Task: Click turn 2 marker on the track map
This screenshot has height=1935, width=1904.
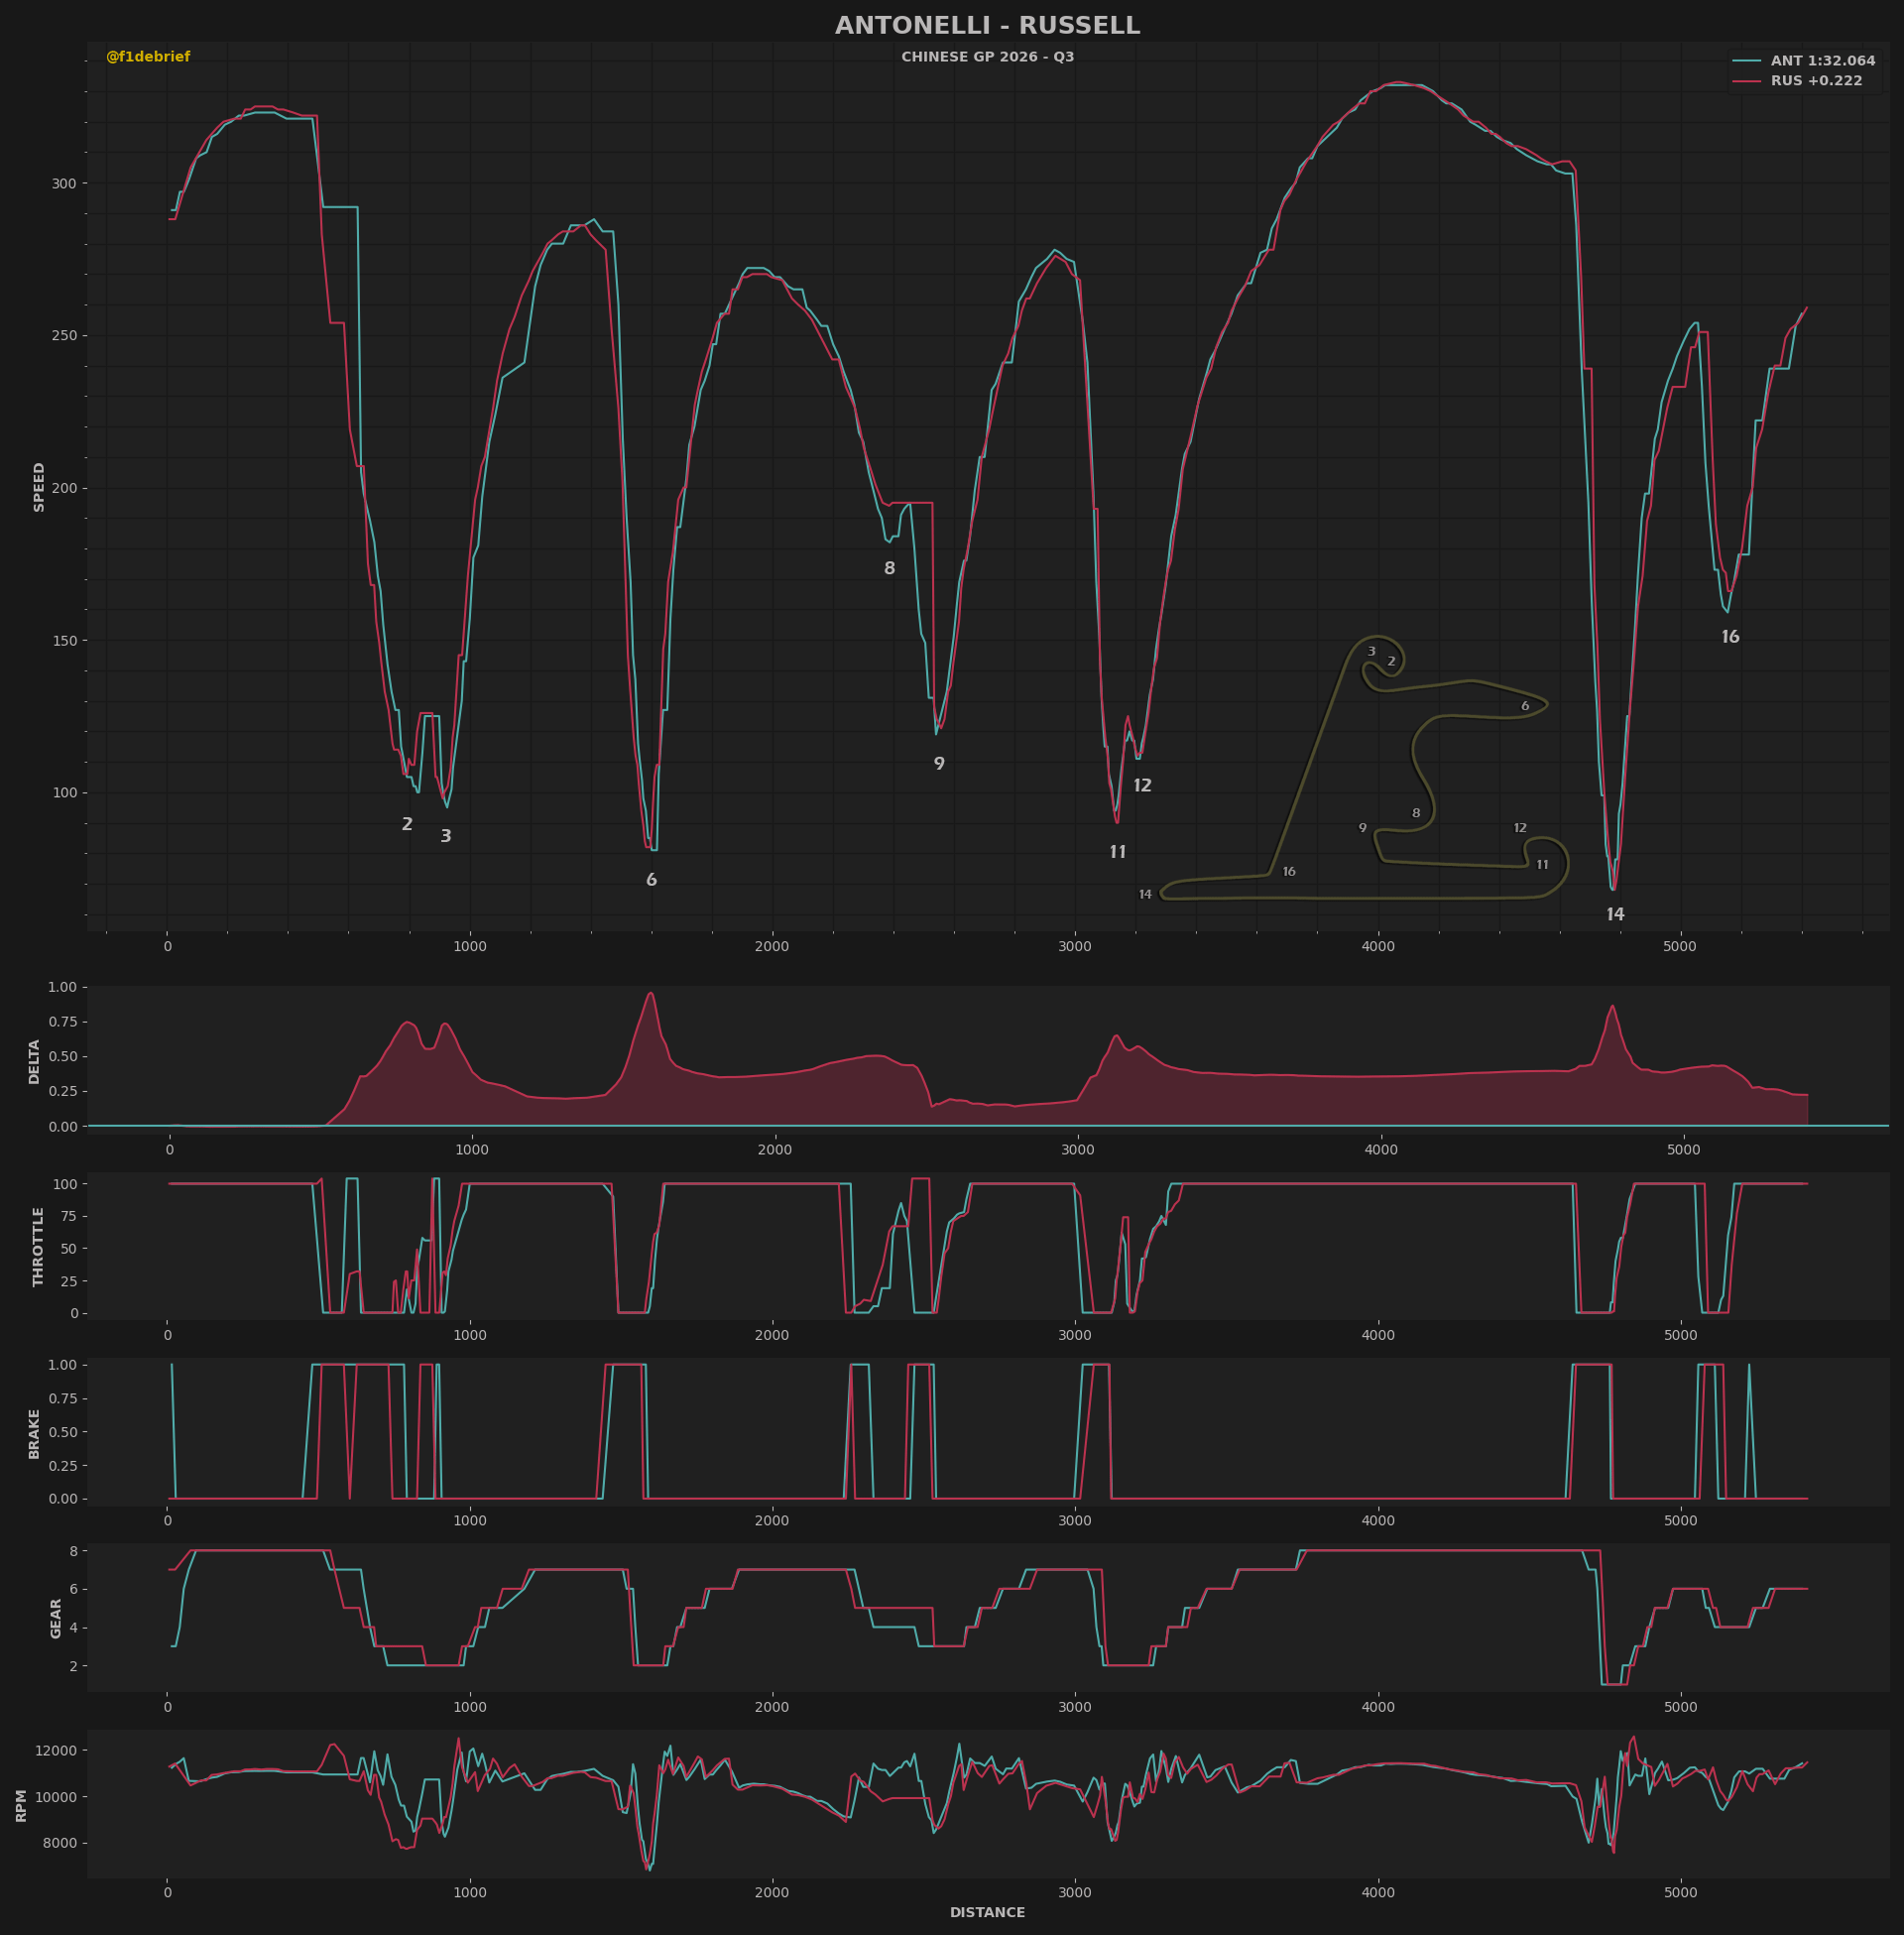Action: (1391, 661)
